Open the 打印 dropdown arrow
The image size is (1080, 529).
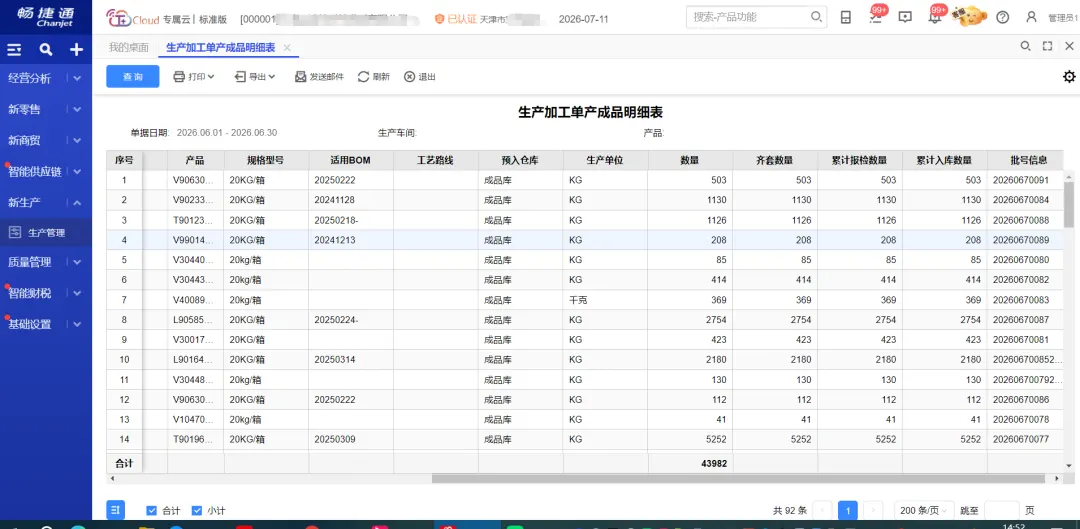pos(211,76)
